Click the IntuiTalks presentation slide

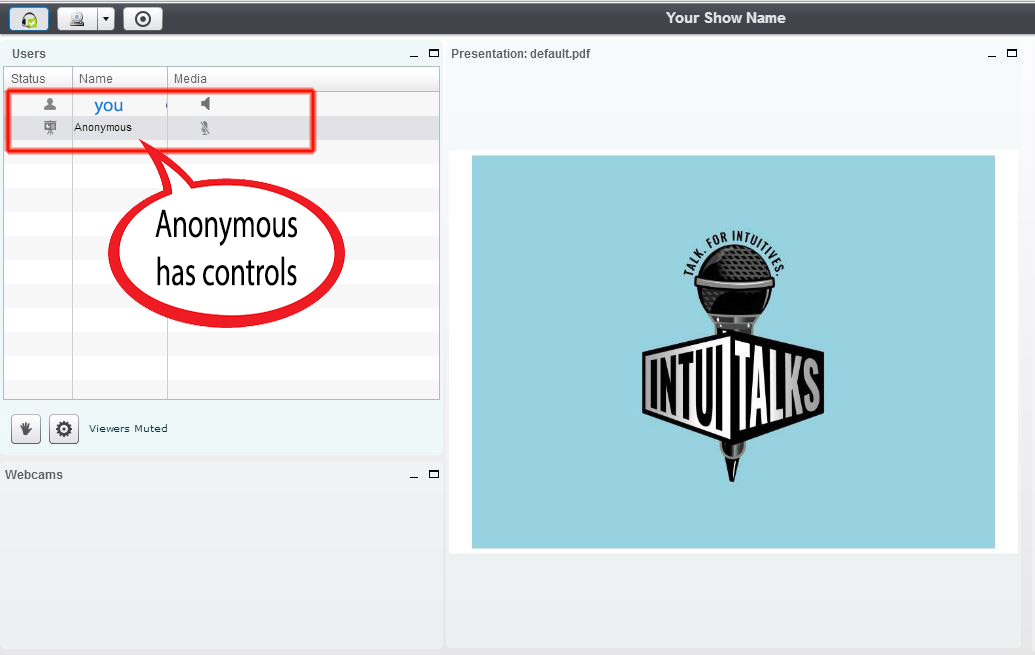(733, 352)
